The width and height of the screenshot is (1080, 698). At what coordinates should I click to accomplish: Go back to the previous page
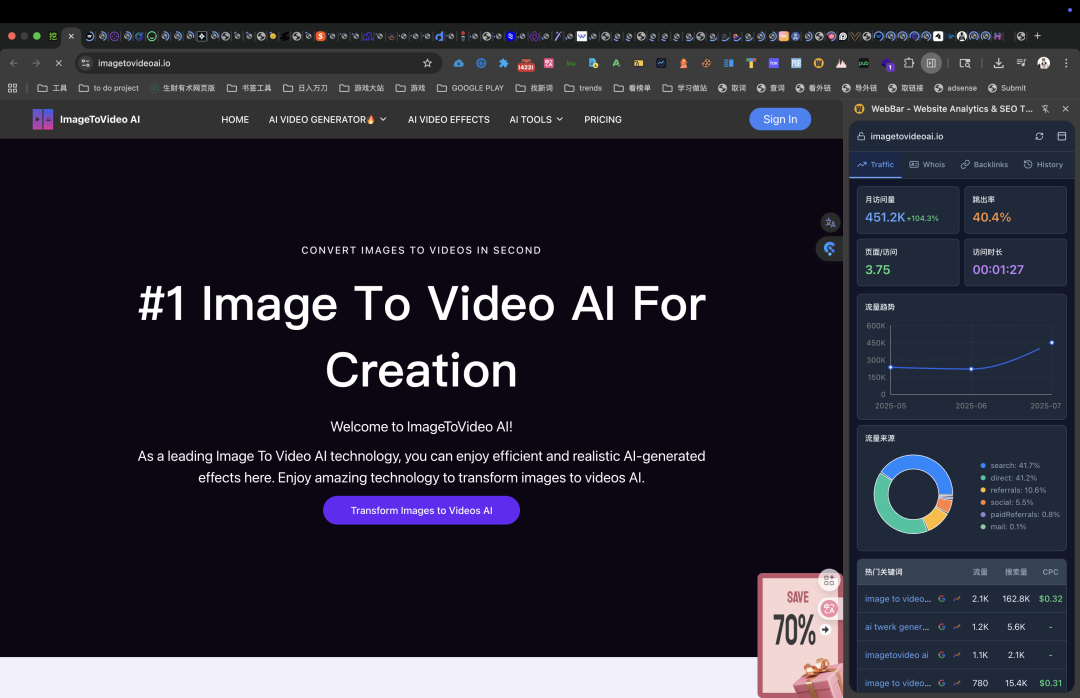click(x=14, y=63)
